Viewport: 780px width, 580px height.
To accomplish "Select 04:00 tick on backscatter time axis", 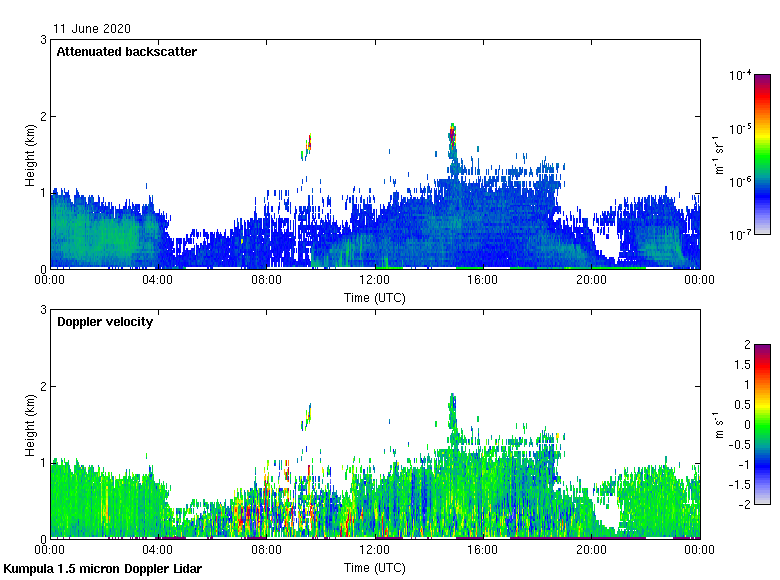I will point(158,281).
